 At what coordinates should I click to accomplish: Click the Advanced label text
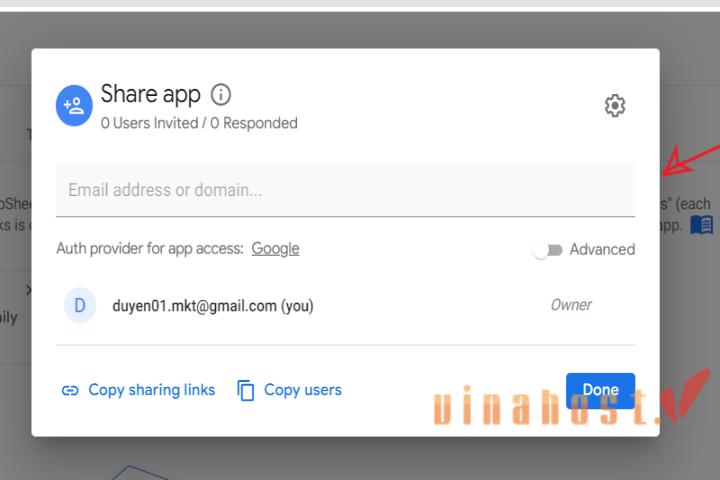coord(602,249)
